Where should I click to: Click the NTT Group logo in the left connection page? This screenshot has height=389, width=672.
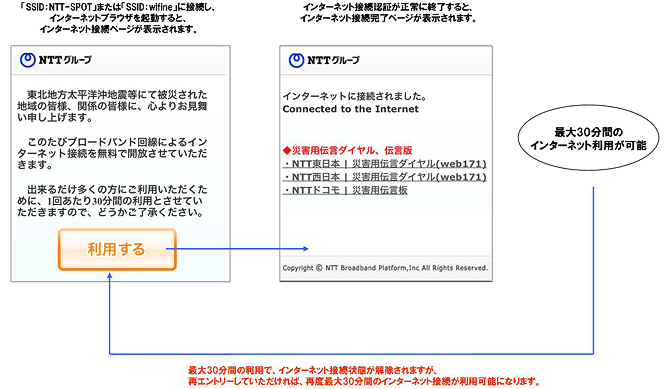(x=56, y=60)
